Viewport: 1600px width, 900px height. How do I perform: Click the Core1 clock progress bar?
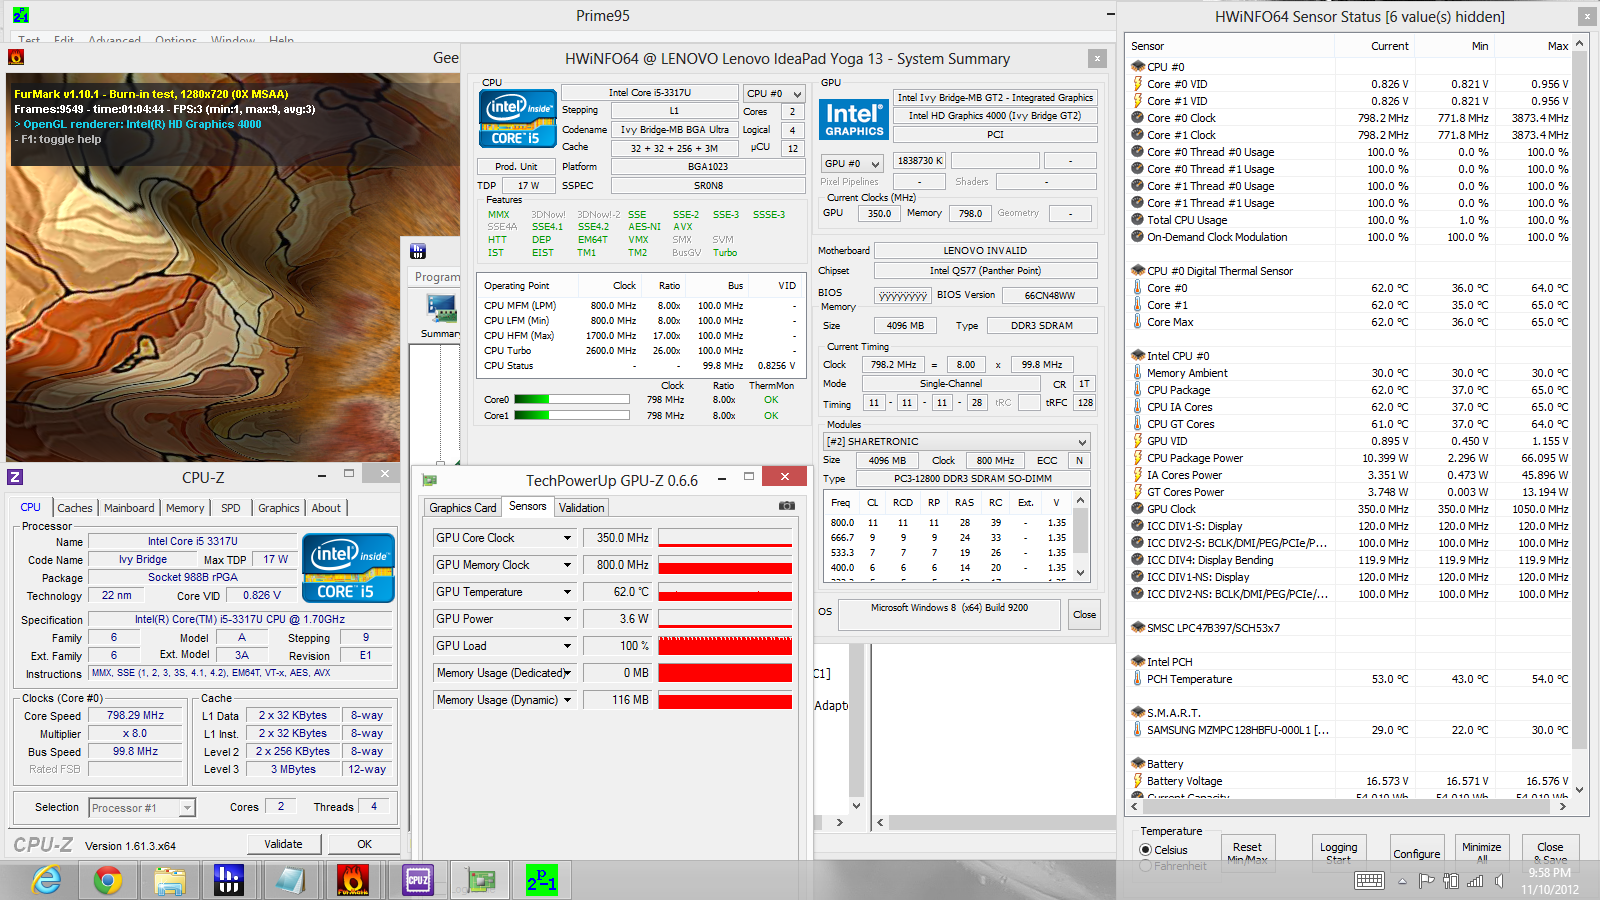(x=572, y=416)
